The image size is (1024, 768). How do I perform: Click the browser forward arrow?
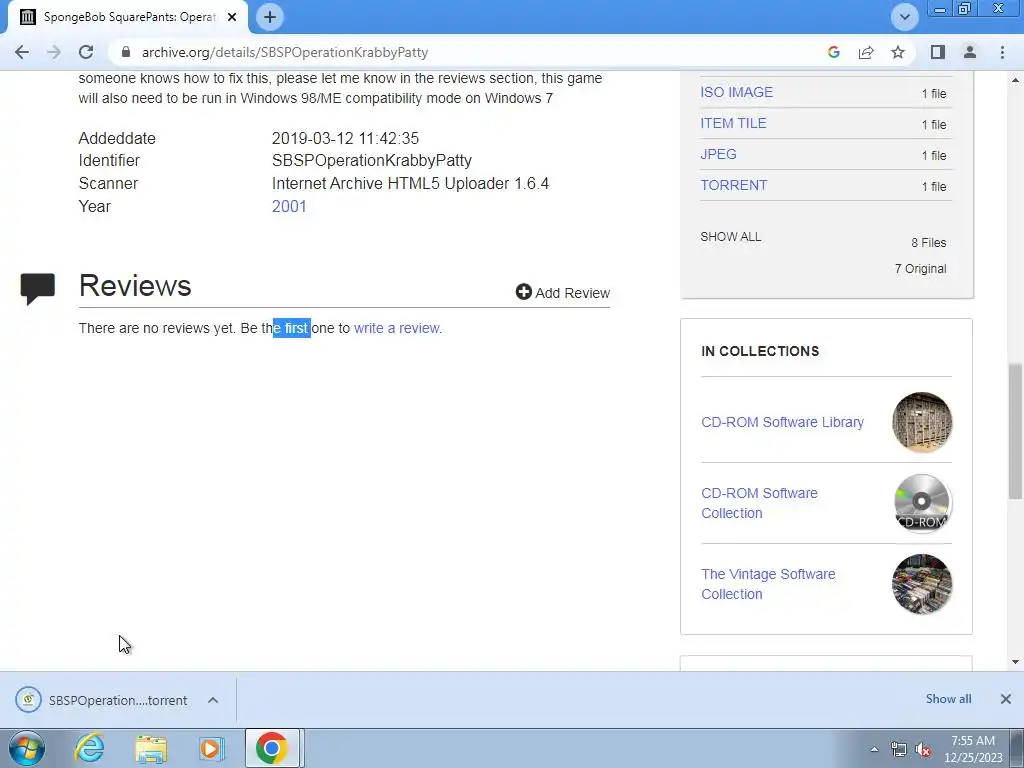click(x=54, y=52)
